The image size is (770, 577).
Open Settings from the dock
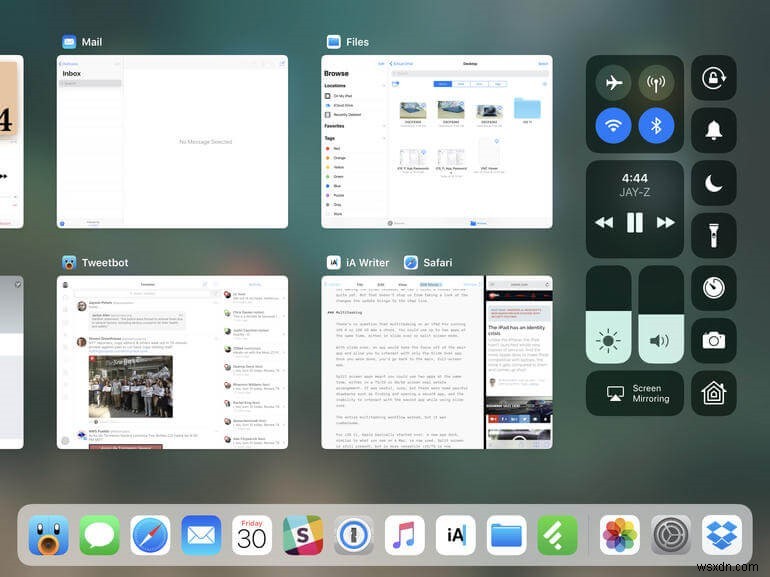click(671, 535)
